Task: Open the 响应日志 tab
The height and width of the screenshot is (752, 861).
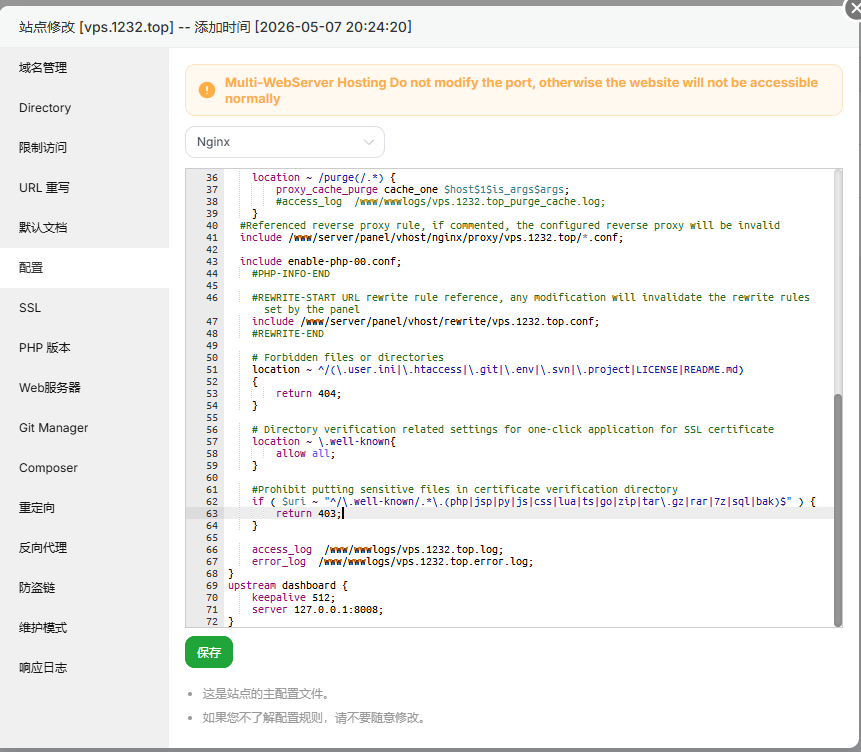Action: click(x=43, y=668)
